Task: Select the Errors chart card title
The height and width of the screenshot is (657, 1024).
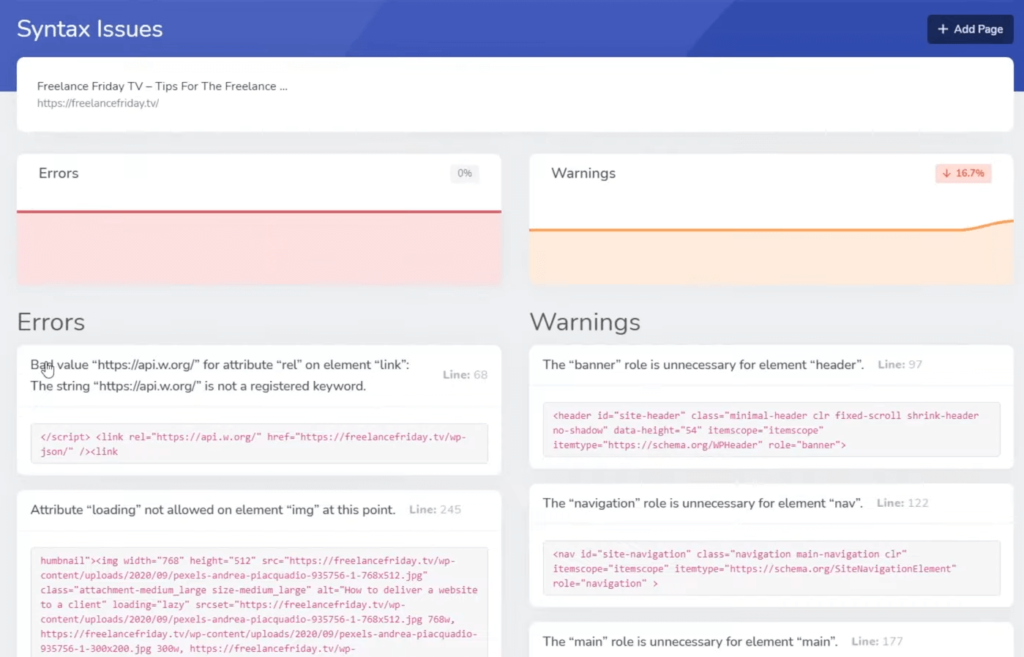Action: pyautogui.click(x=58, y=173)
